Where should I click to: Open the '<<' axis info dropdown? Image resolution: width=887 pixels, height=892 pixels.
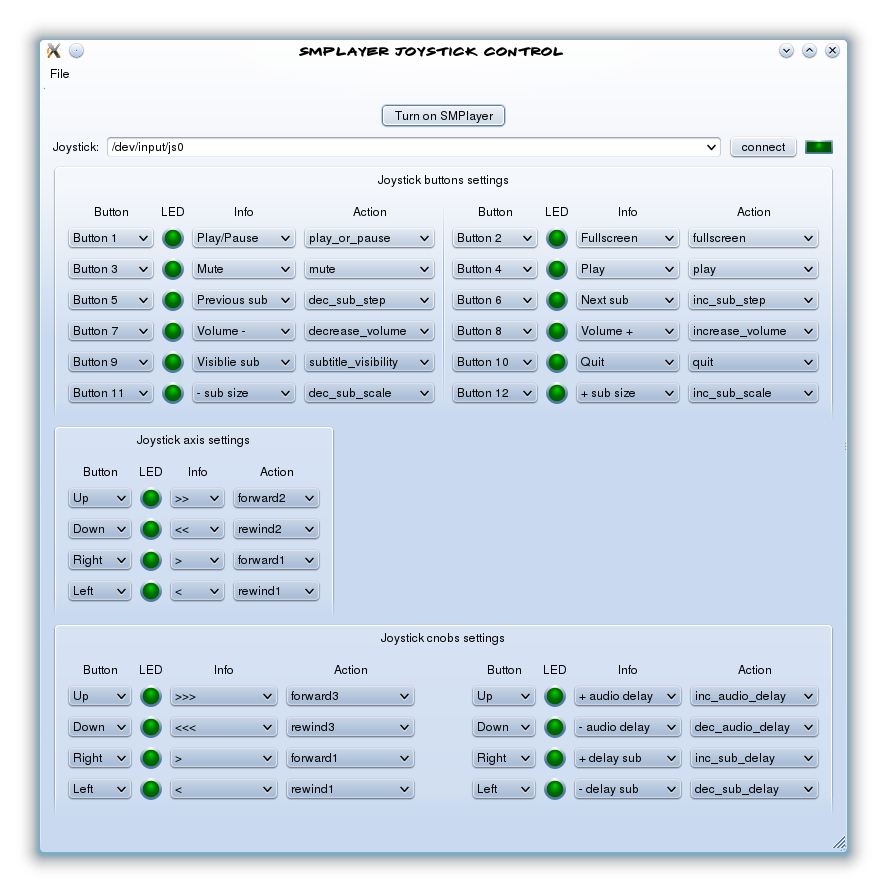197,529
